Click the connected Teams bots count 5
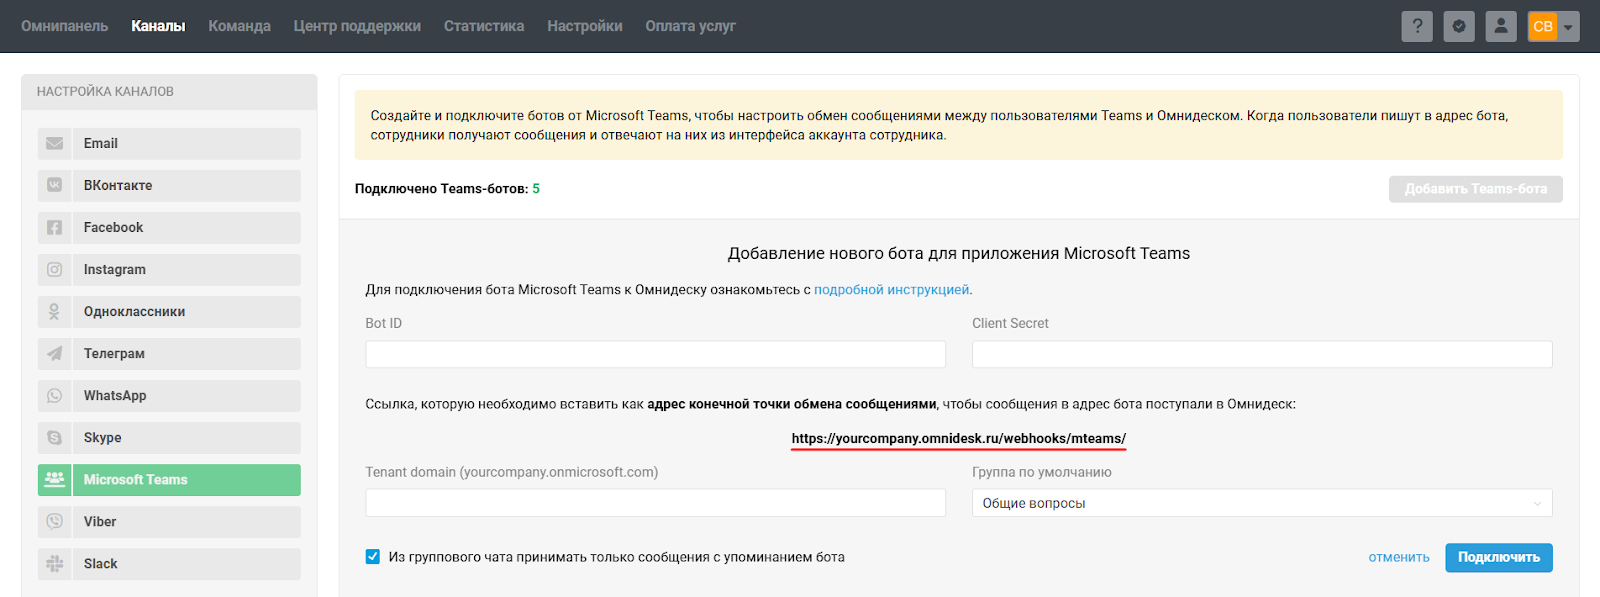 [x=536, y=189]
